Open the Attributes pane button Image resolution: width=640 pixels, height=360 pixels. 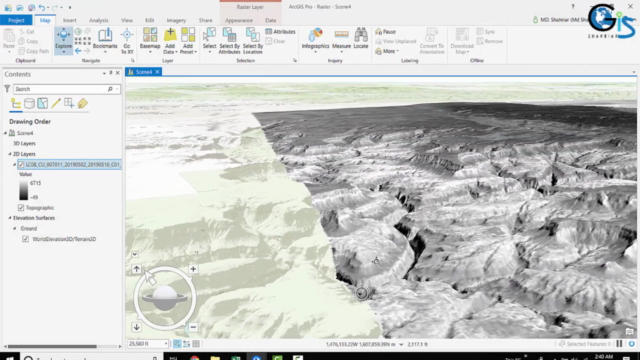[280, 31]
